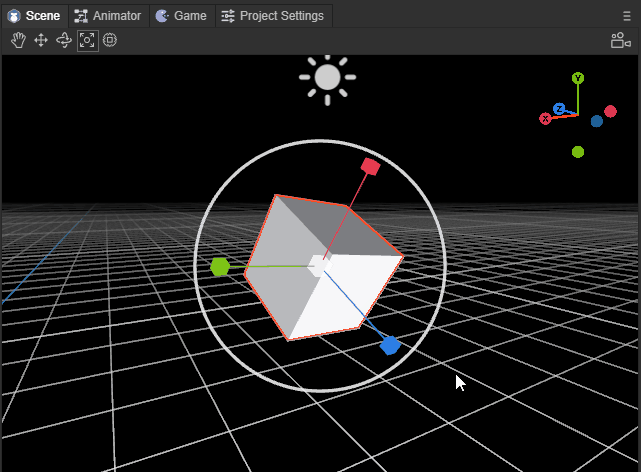Select the Scale tool
Image resolution: width=641 pixels, height=472 pixels.
(x=88, y=40)
